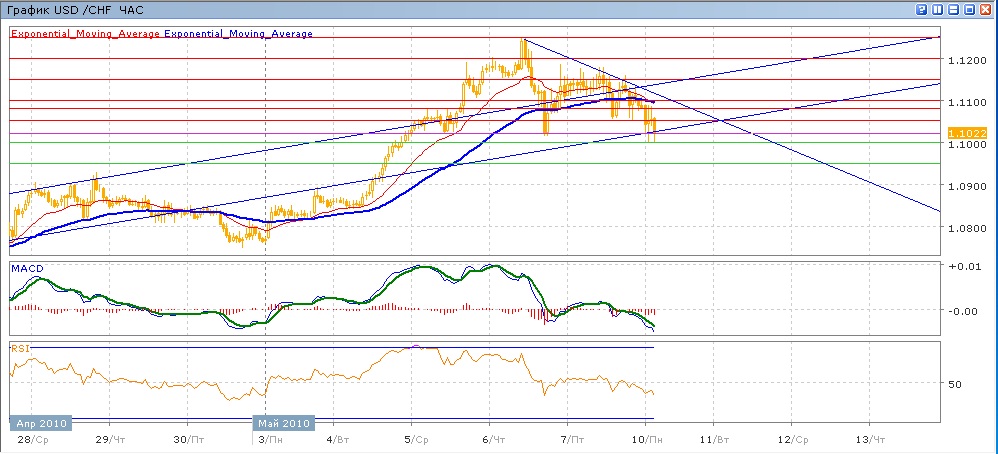Close the USD/CHF chart window
Image resolution: width=998 pixels, height=454 pixels.
986,8
